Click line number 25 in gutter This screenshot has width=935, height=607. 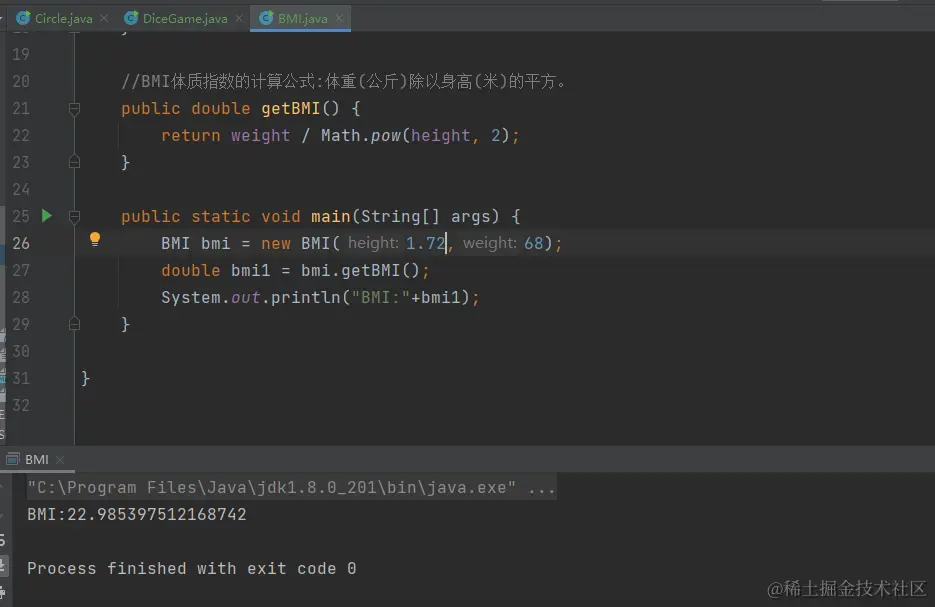click(x=21, y=216)
